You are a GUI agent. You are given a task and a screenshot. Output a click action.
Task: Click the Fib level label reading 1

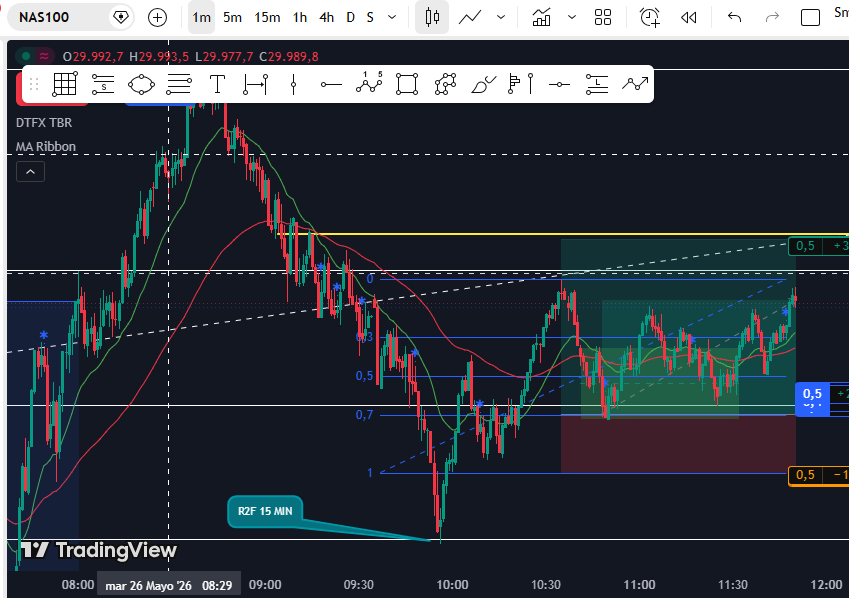tap(370, 473)
